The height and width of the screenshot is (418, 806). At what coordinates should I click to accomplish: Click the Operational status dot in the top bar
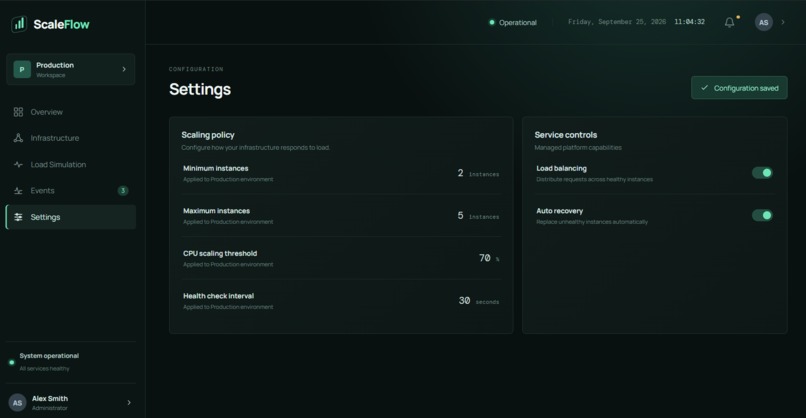[x=492, y=22]
